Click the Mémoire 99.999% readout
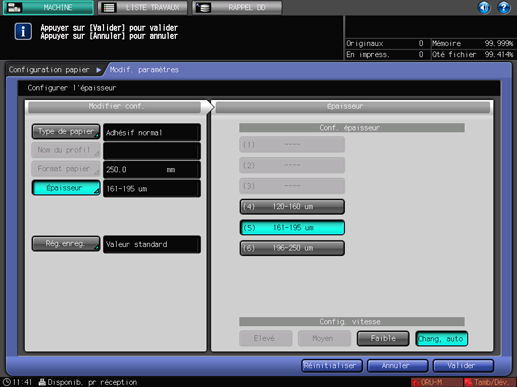 click(x=473, y=43)
